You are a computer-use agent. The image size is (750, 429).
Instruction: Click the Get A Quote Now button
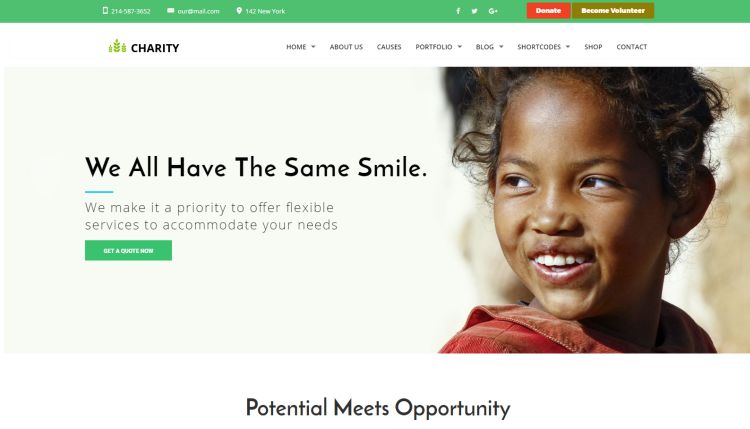128,250
